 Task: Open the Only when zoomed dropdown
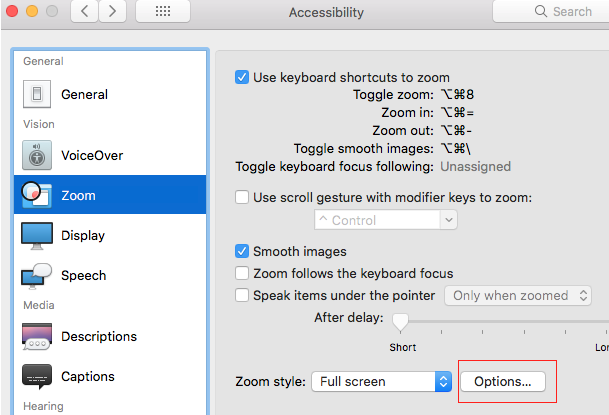pos(522,295)
